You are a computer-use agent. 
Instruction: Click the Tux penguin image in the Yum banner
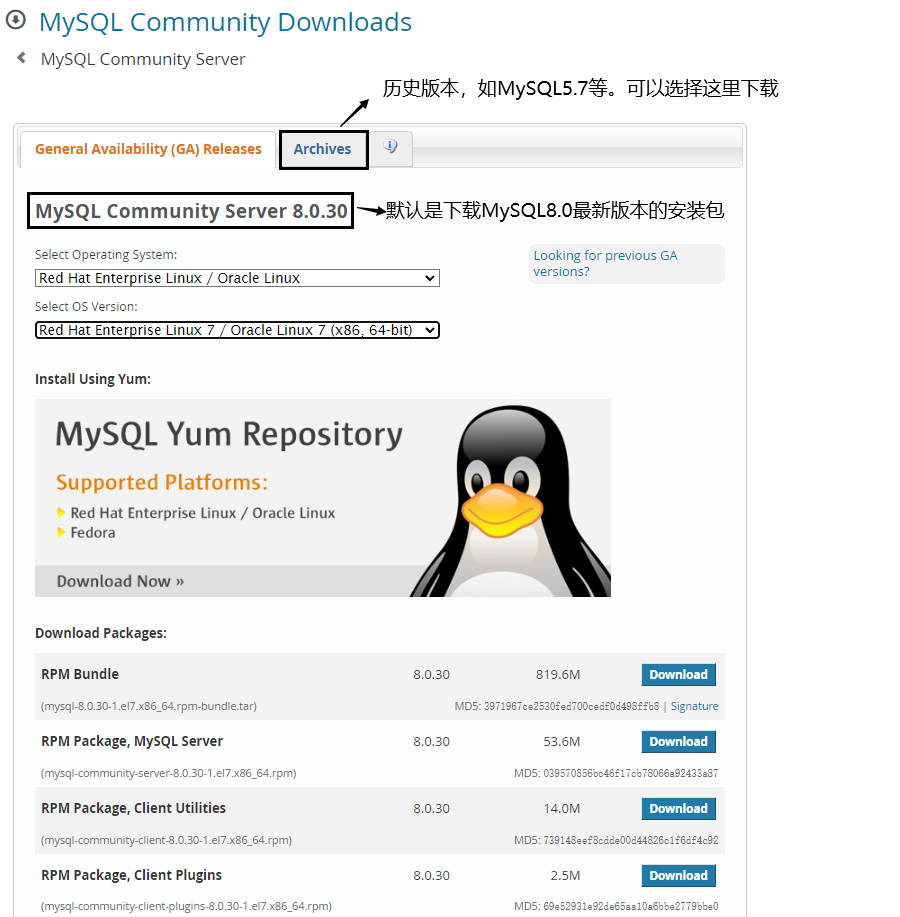coord(510,501)
